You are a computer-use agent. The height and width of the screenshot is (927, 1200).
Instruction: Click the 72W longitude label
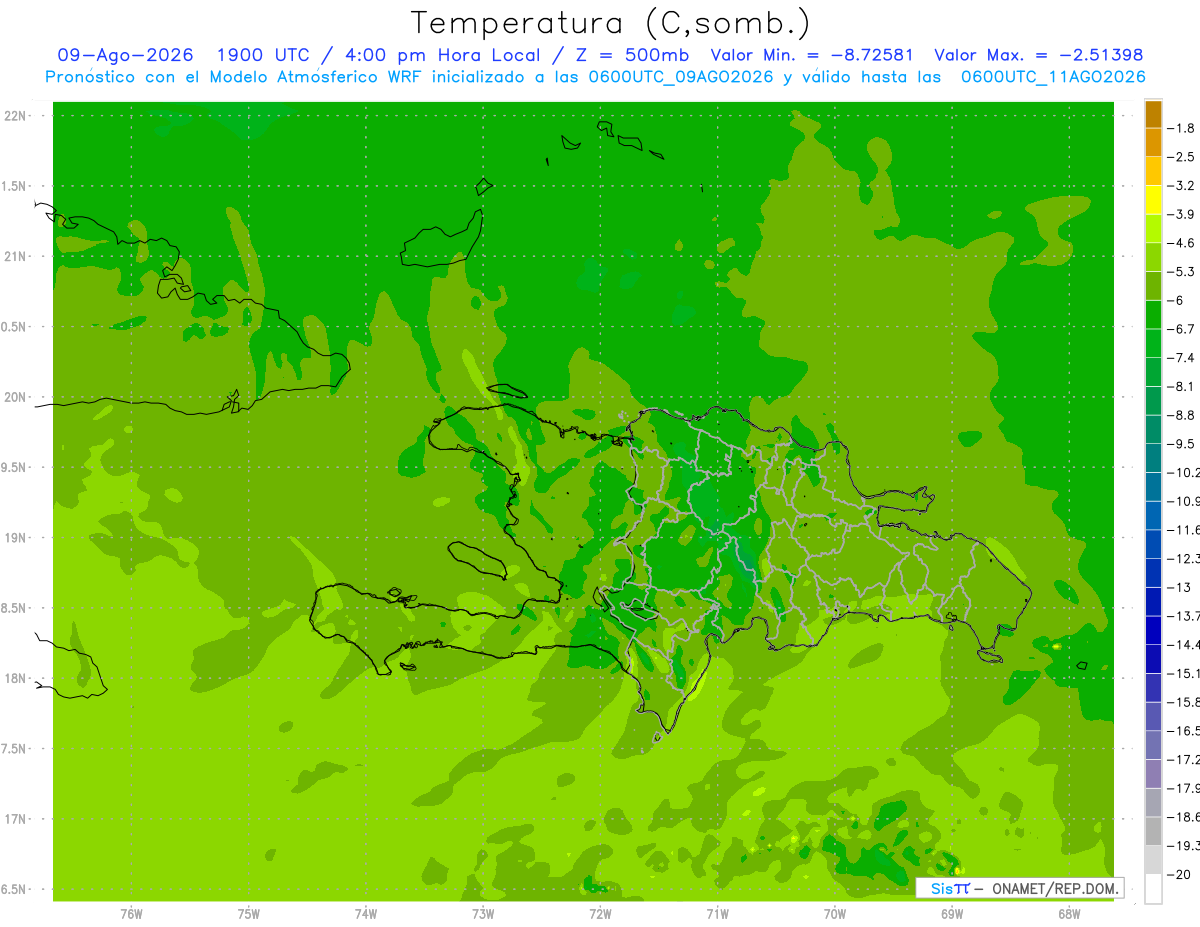pyautogui.click(x=600, y=914)
